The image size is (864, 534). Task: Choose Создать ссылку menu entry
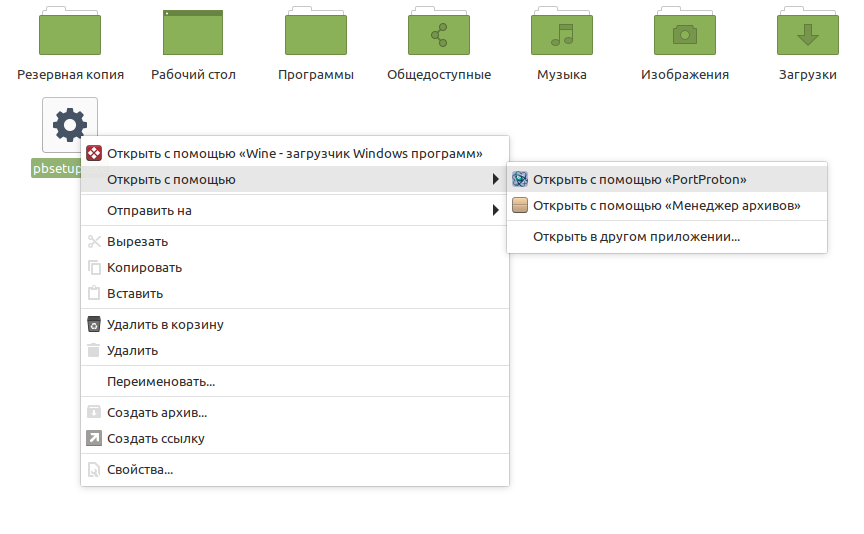(295, 438)
